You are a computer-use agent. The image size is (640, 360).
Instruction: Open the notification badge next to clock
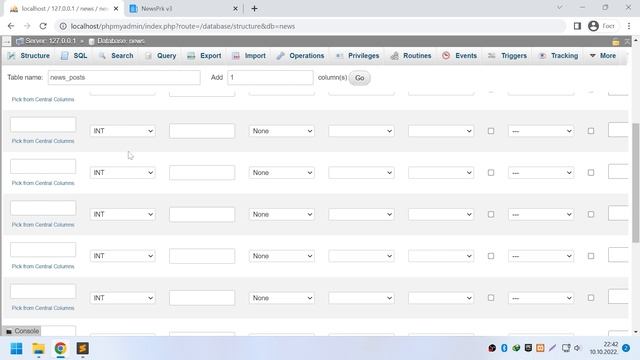tap(626, 348)
